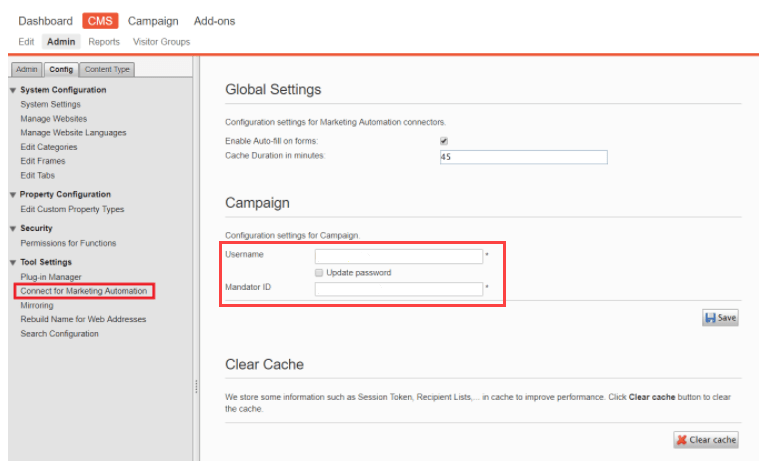
Task: Open the Add-ons menu
Action: click(217, 21)
